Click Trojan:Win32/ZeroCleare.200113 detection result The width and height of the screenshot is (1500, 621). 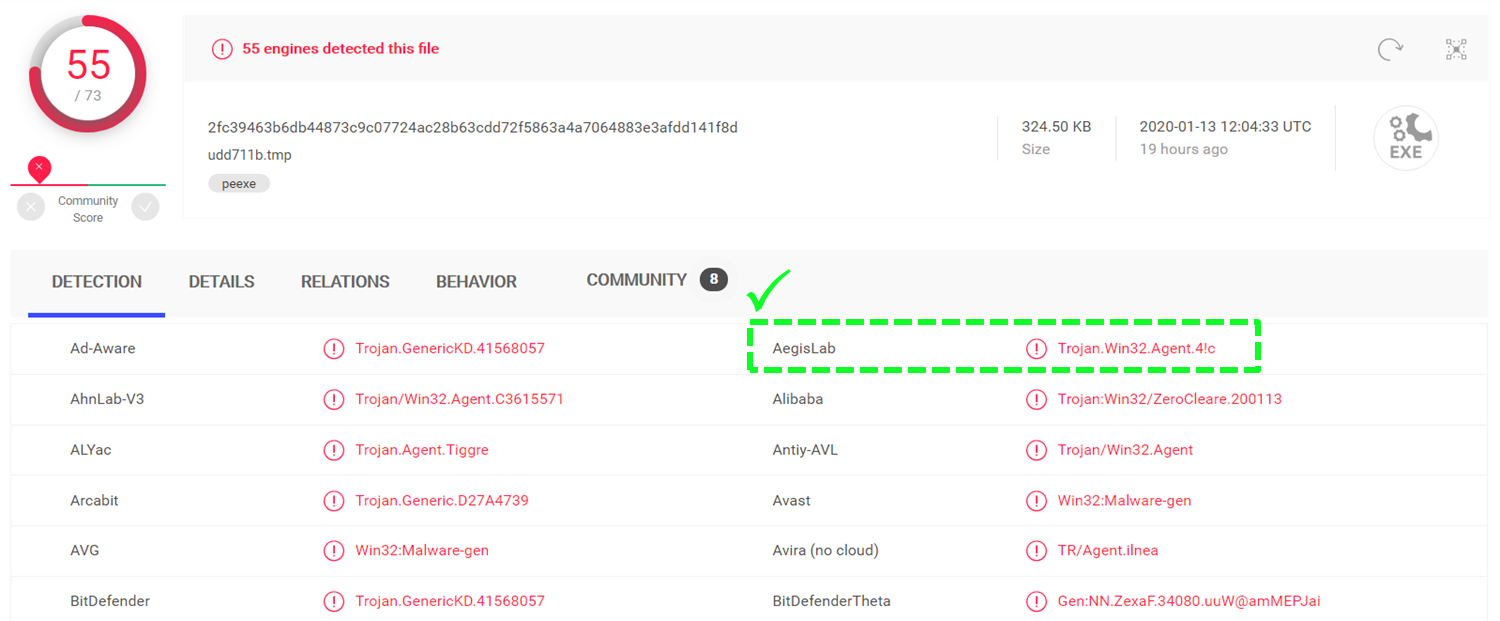(x=1170, y=399)
